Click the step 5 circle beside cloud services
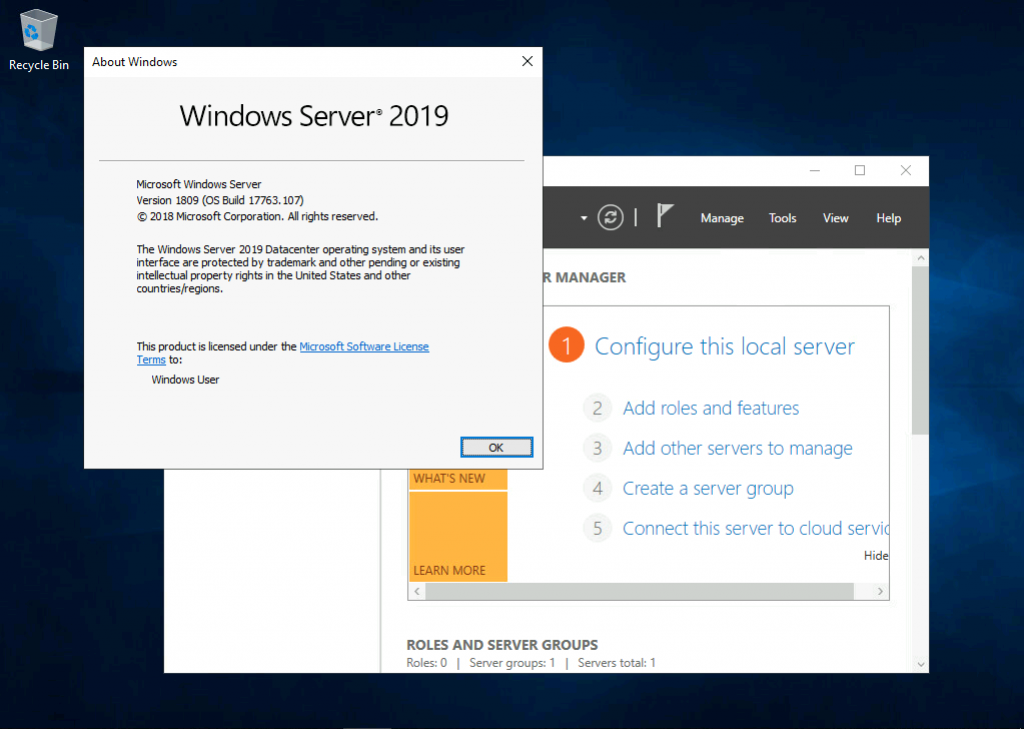1024x729 pixels. pyautogui.click(x=597, y=528)
